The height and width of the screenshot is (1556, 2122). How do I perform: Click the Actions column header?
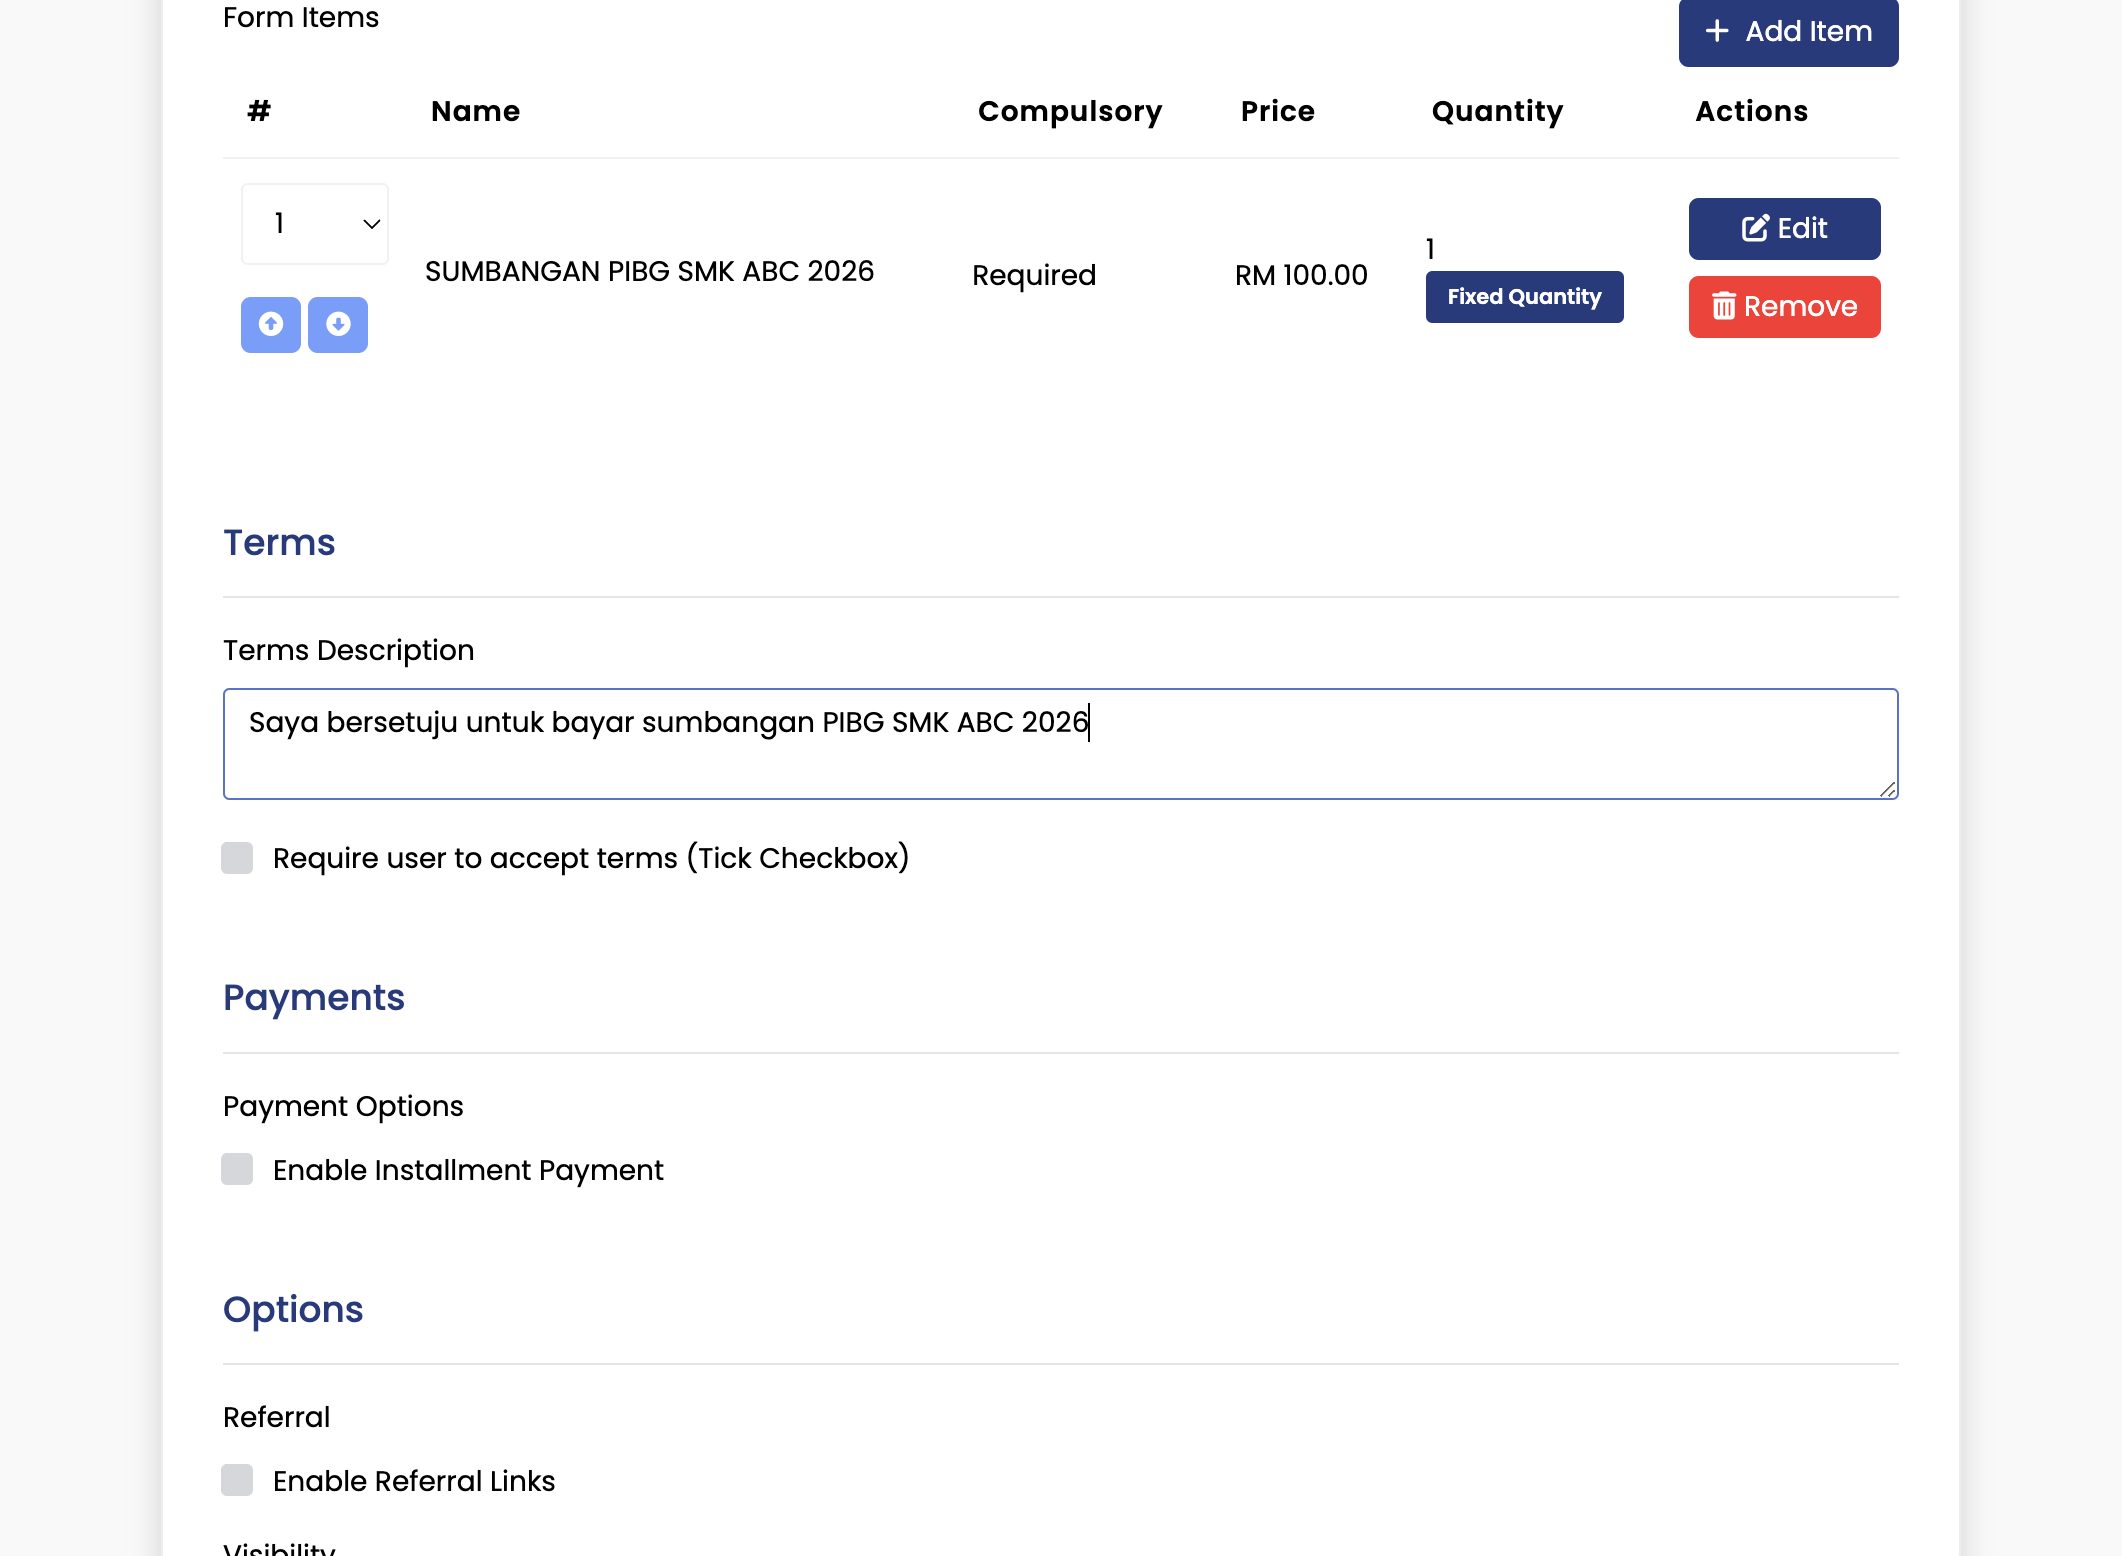pyautogui.click(x=1751, y=111)
